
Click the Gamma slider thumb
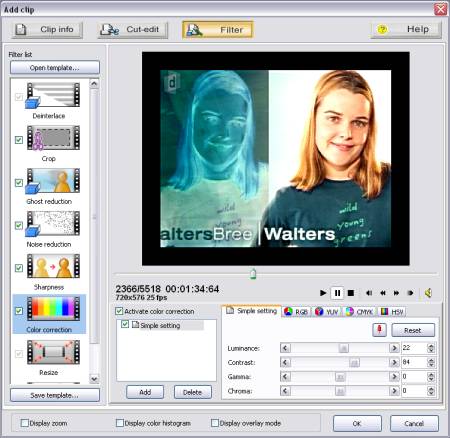340,377
